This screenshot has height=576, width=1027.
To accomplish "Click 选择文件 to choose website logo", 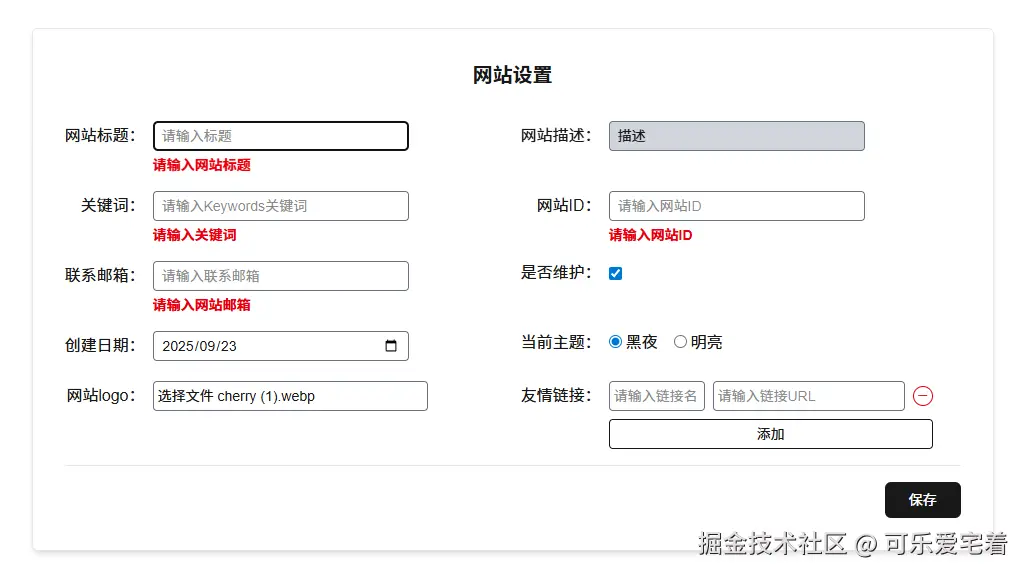I will click(x=185, y=396).
